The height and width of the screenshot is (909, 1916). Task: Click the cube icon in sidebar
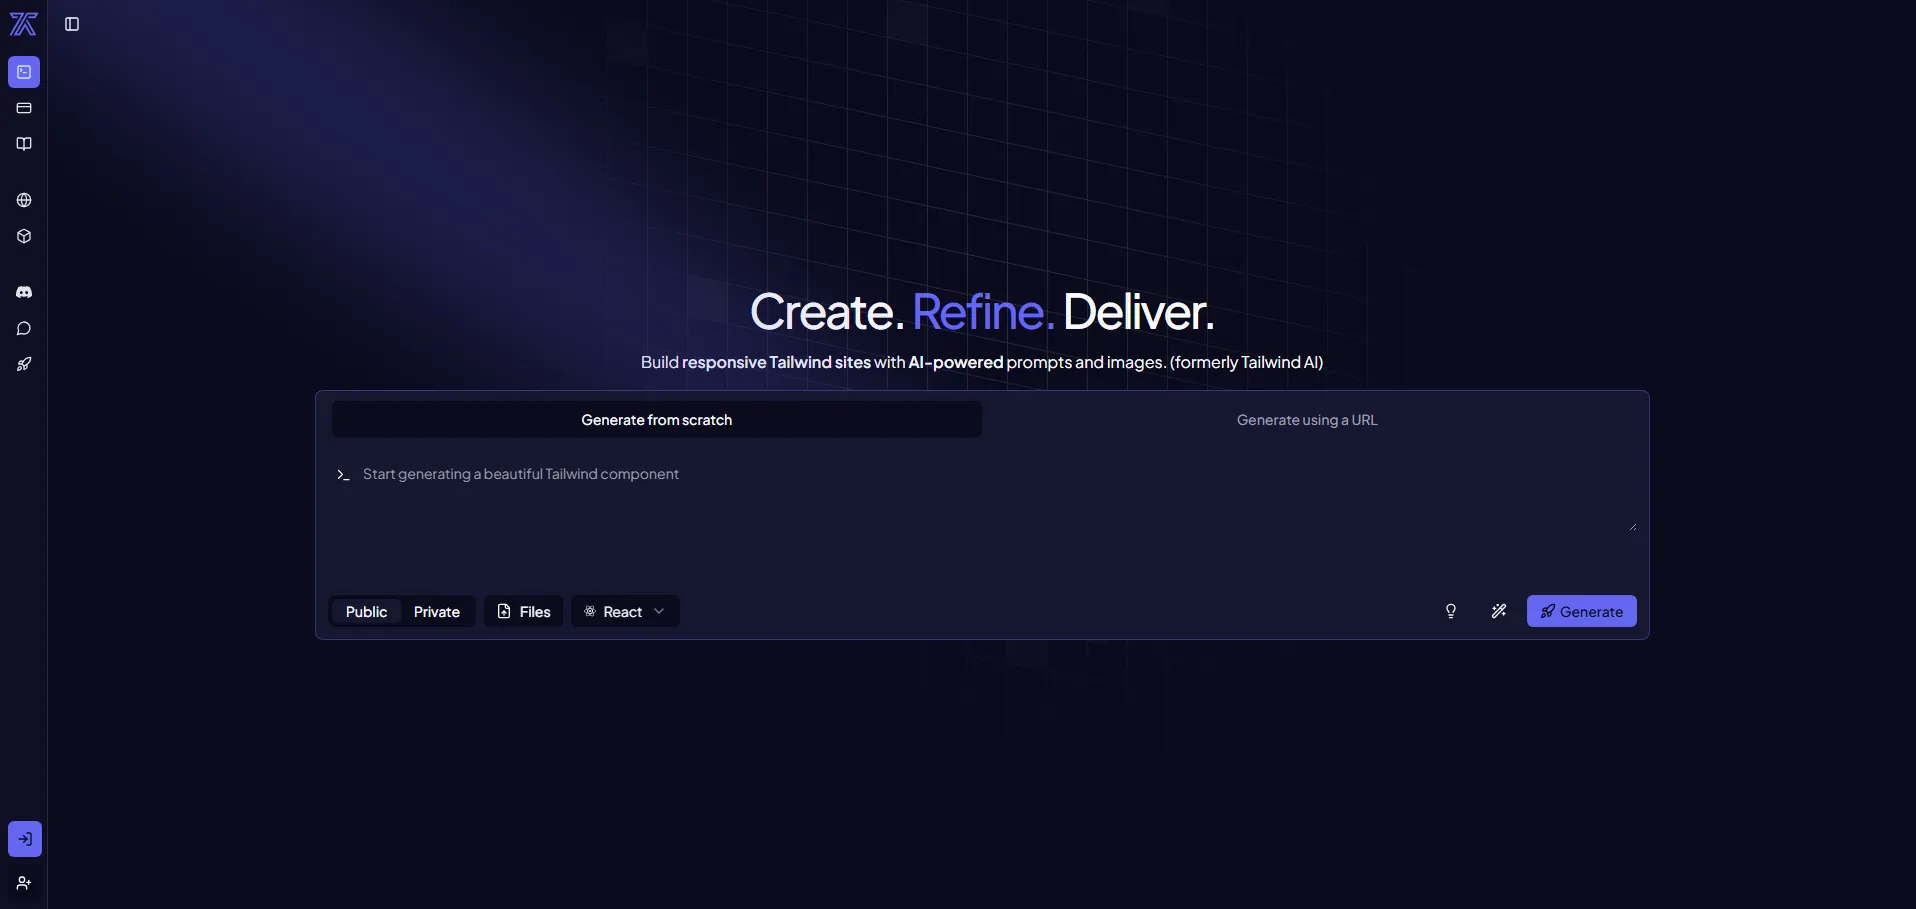[x=24, y=236]
